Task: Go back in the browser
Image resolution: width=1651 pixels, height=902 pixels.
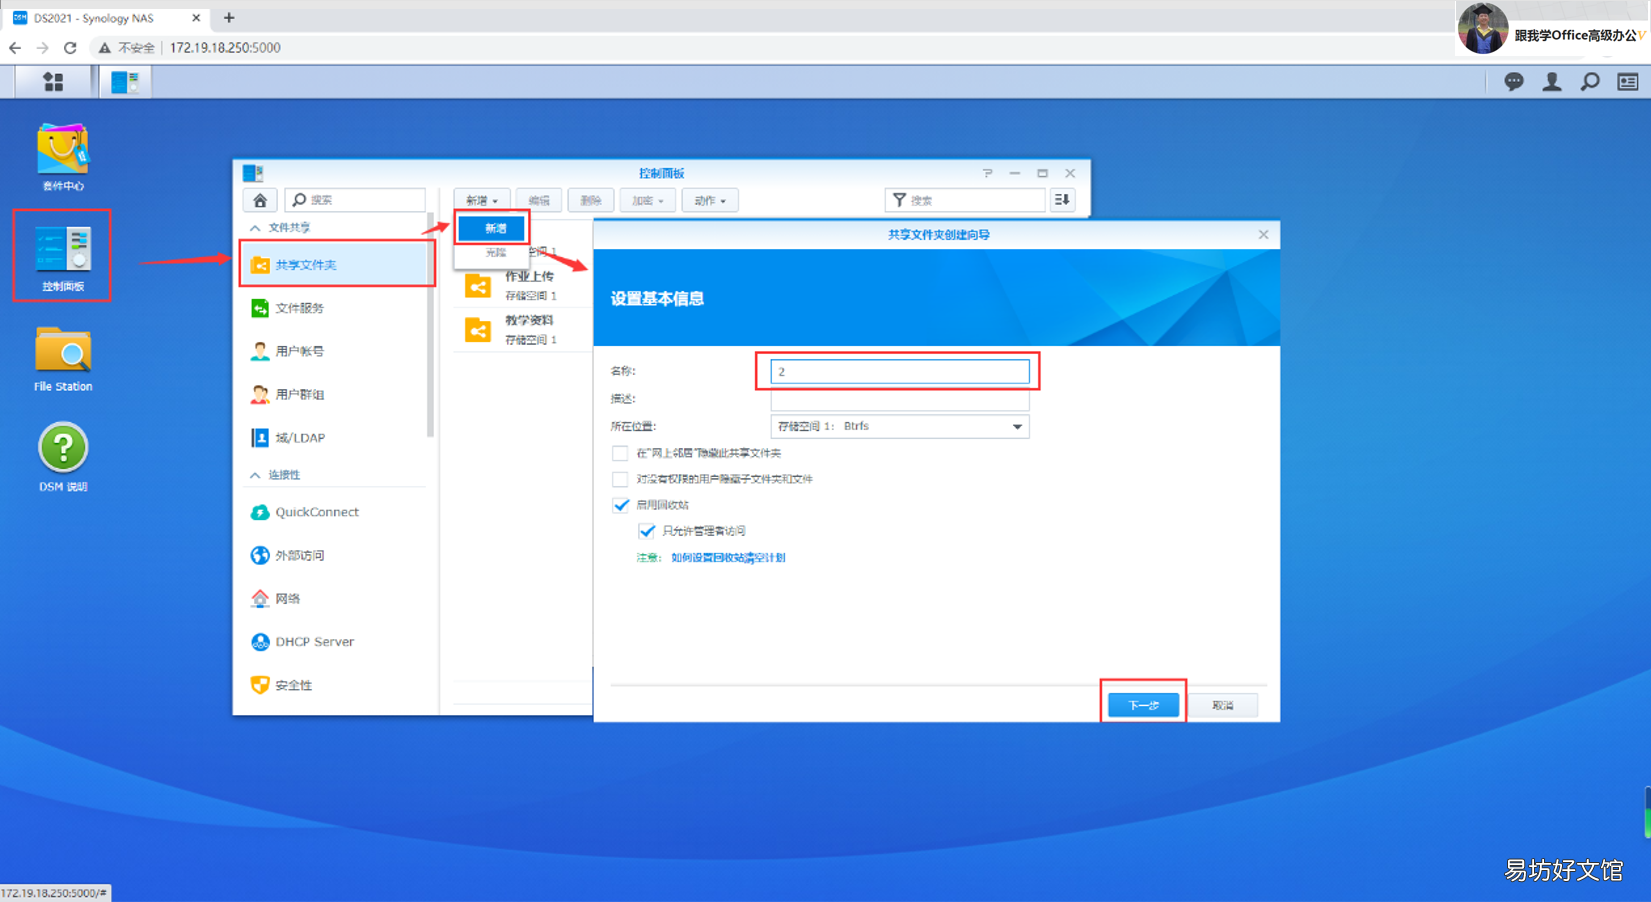Action: tap(15, 48)
